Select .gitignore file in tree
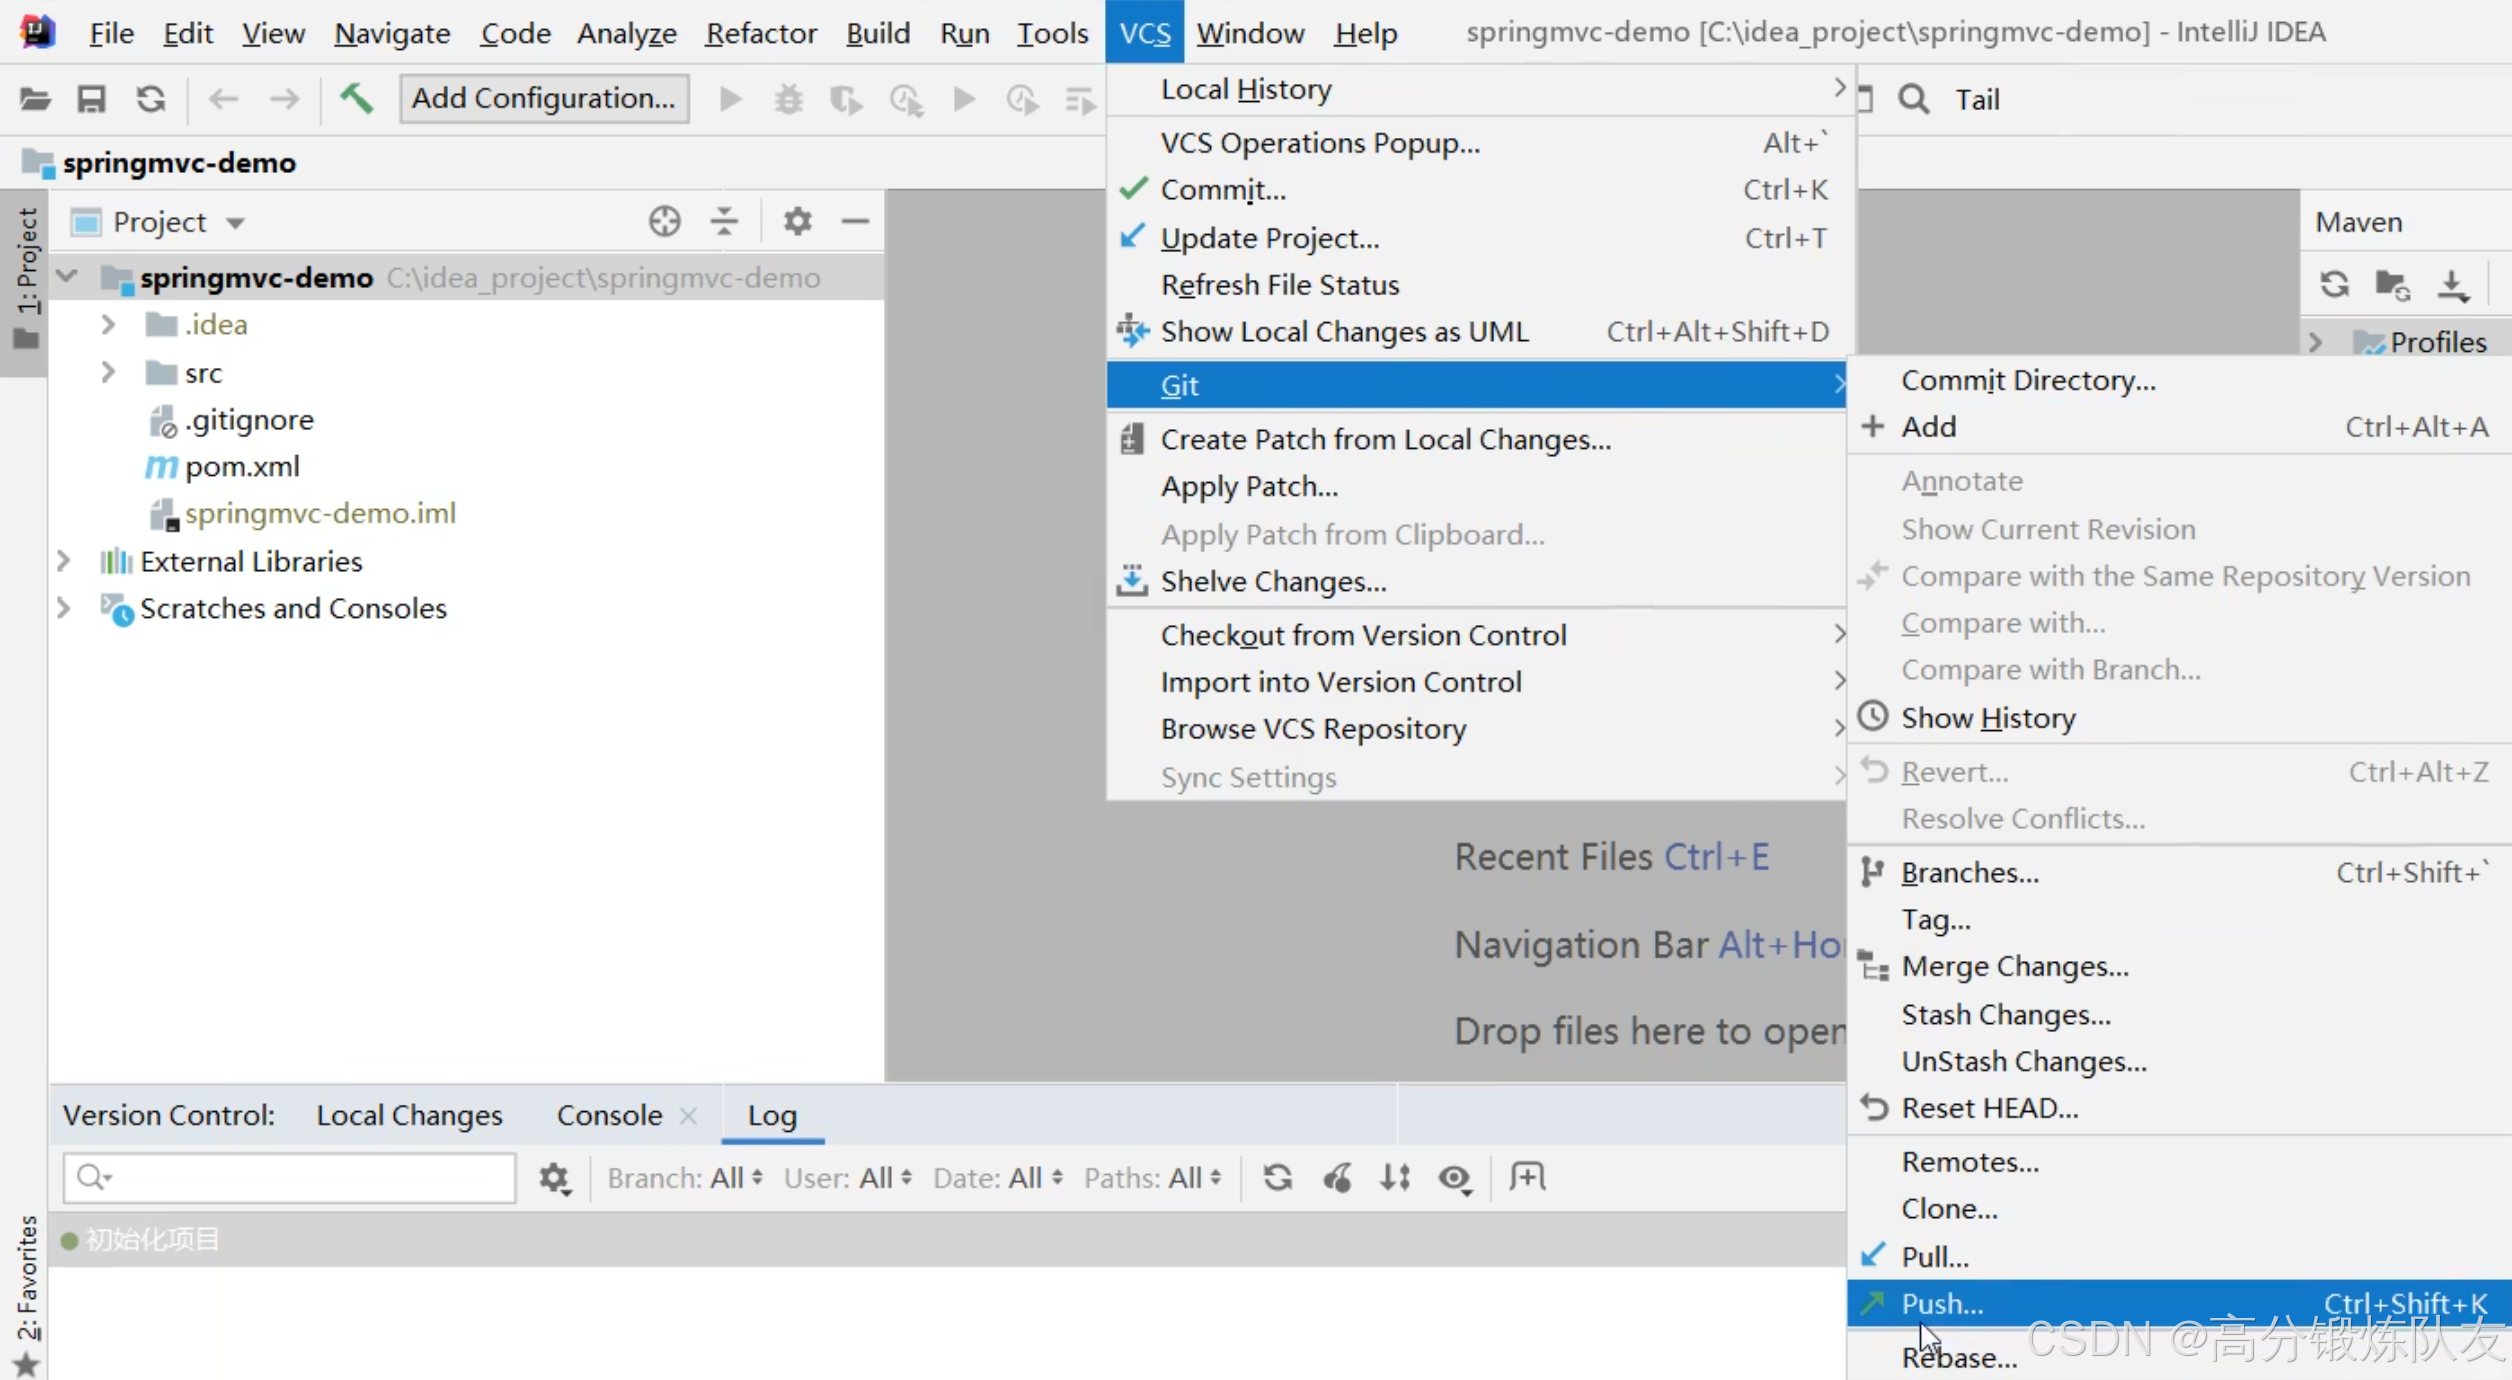The image size is (2512, 1380). click(x=249, y=420)
